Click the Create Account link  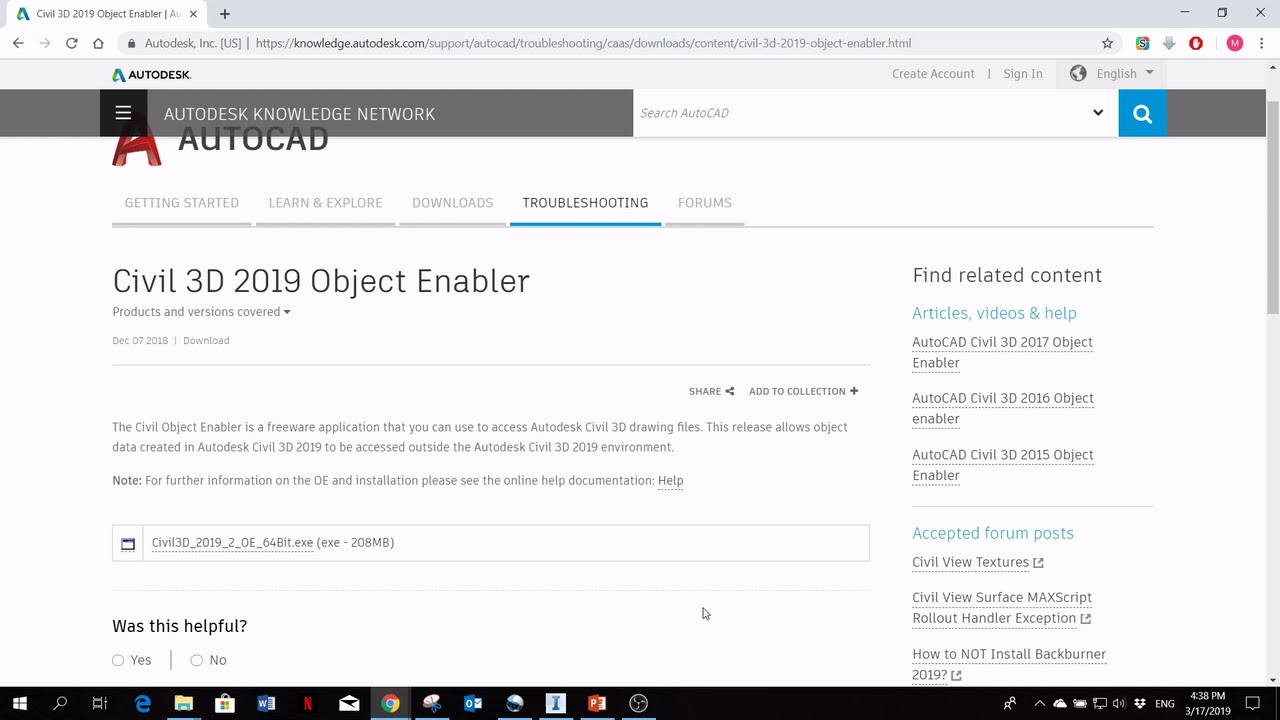(x=933, y=74)
